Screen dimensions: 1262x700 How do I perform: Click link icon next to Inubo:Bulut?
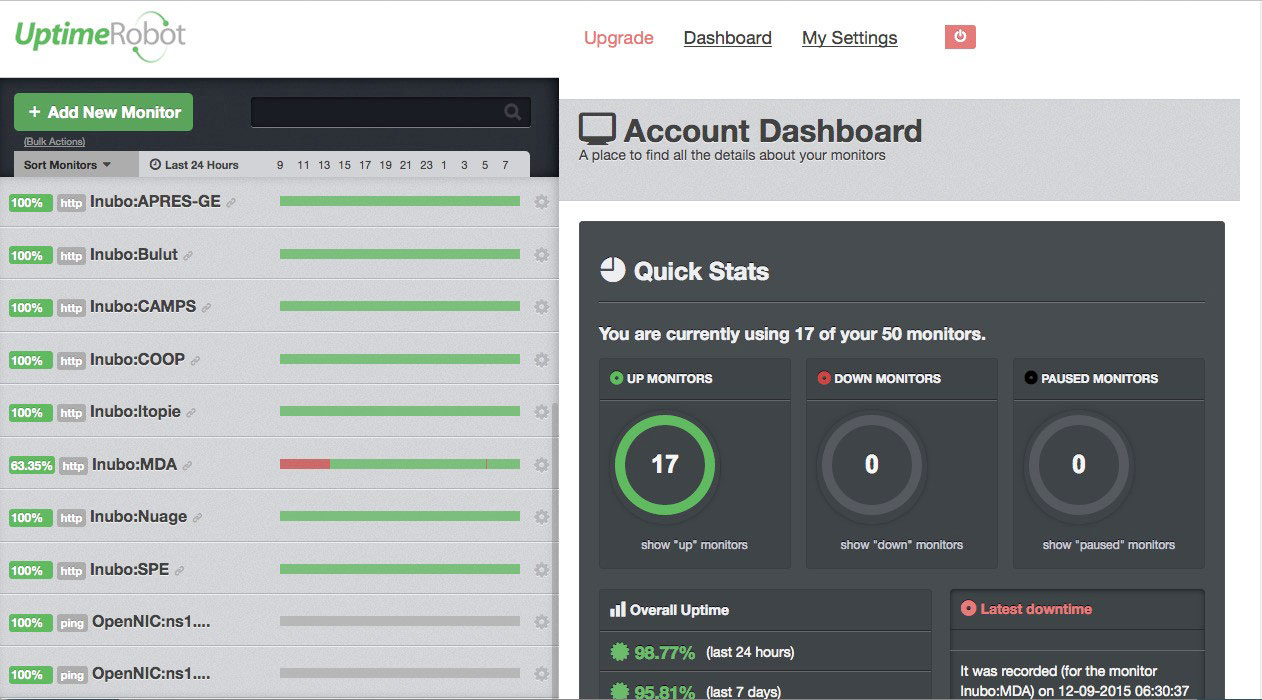click(188, 256)
